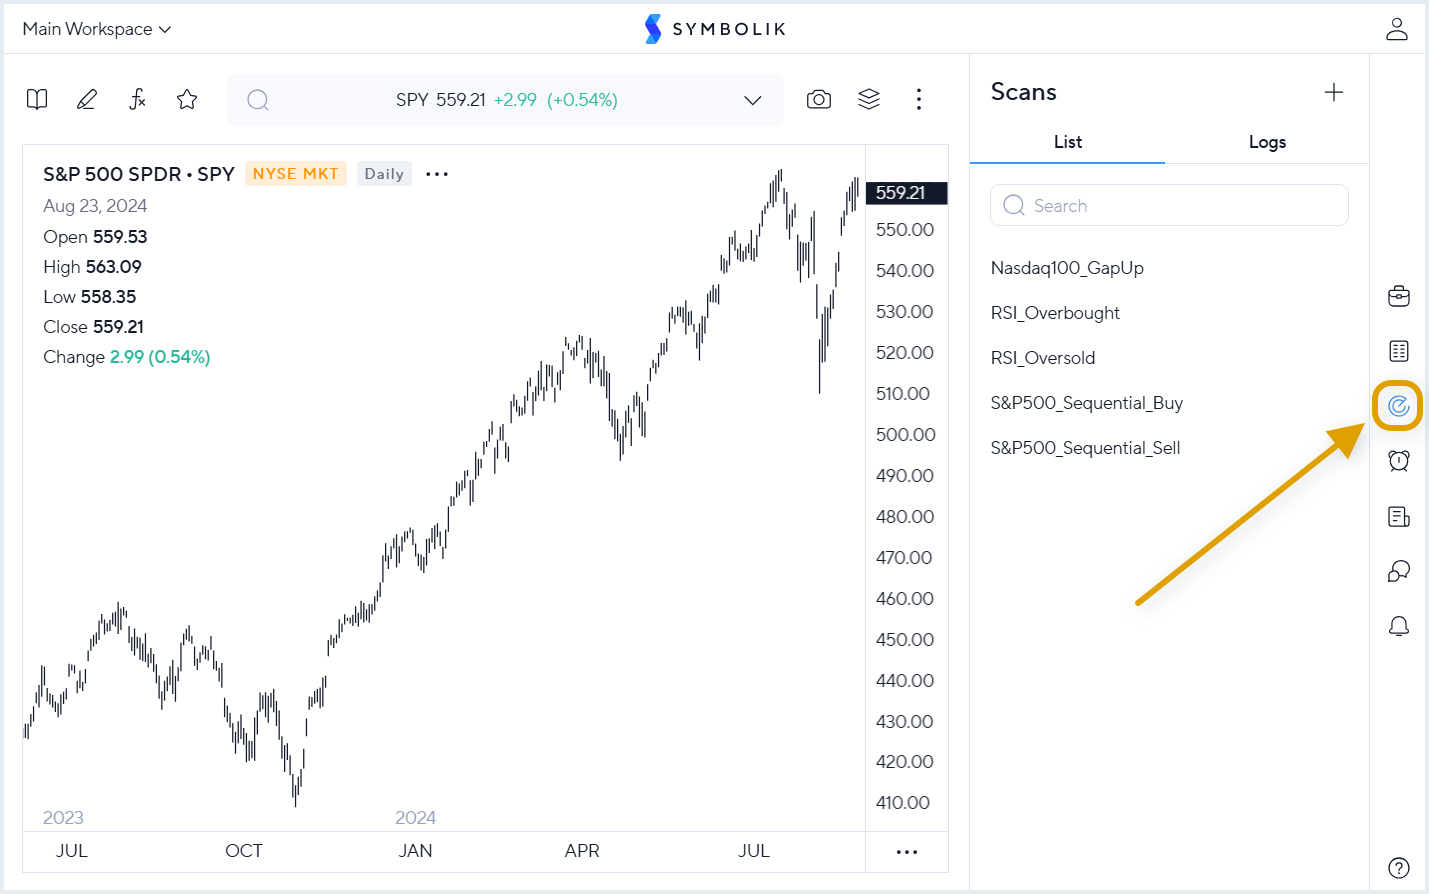Focus the scans Search field

pos(1169,205)
